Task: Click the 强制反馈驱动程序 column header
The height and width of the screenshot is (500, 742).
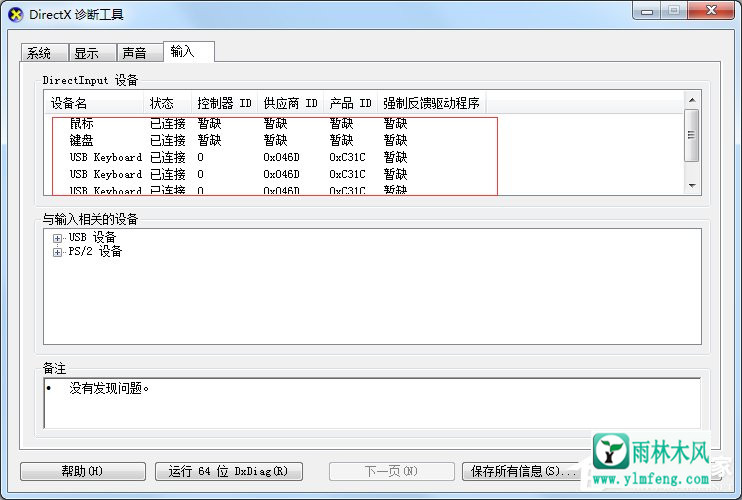Action: coord(432,103)
